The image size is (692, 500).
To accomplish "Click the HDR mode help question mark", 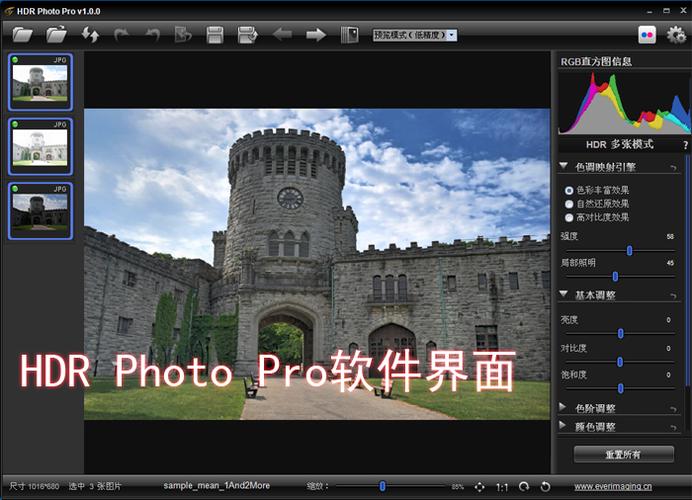I will (685, 145).
